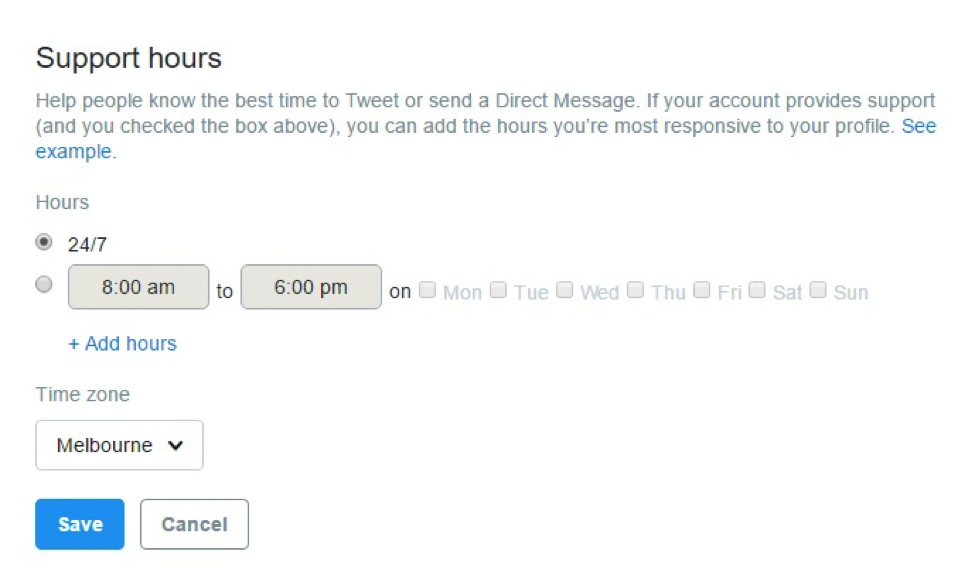Expand the Melbourne time zone dropdown
The width and height of the screenshot is (975, 571).
(x=119, y=445)
